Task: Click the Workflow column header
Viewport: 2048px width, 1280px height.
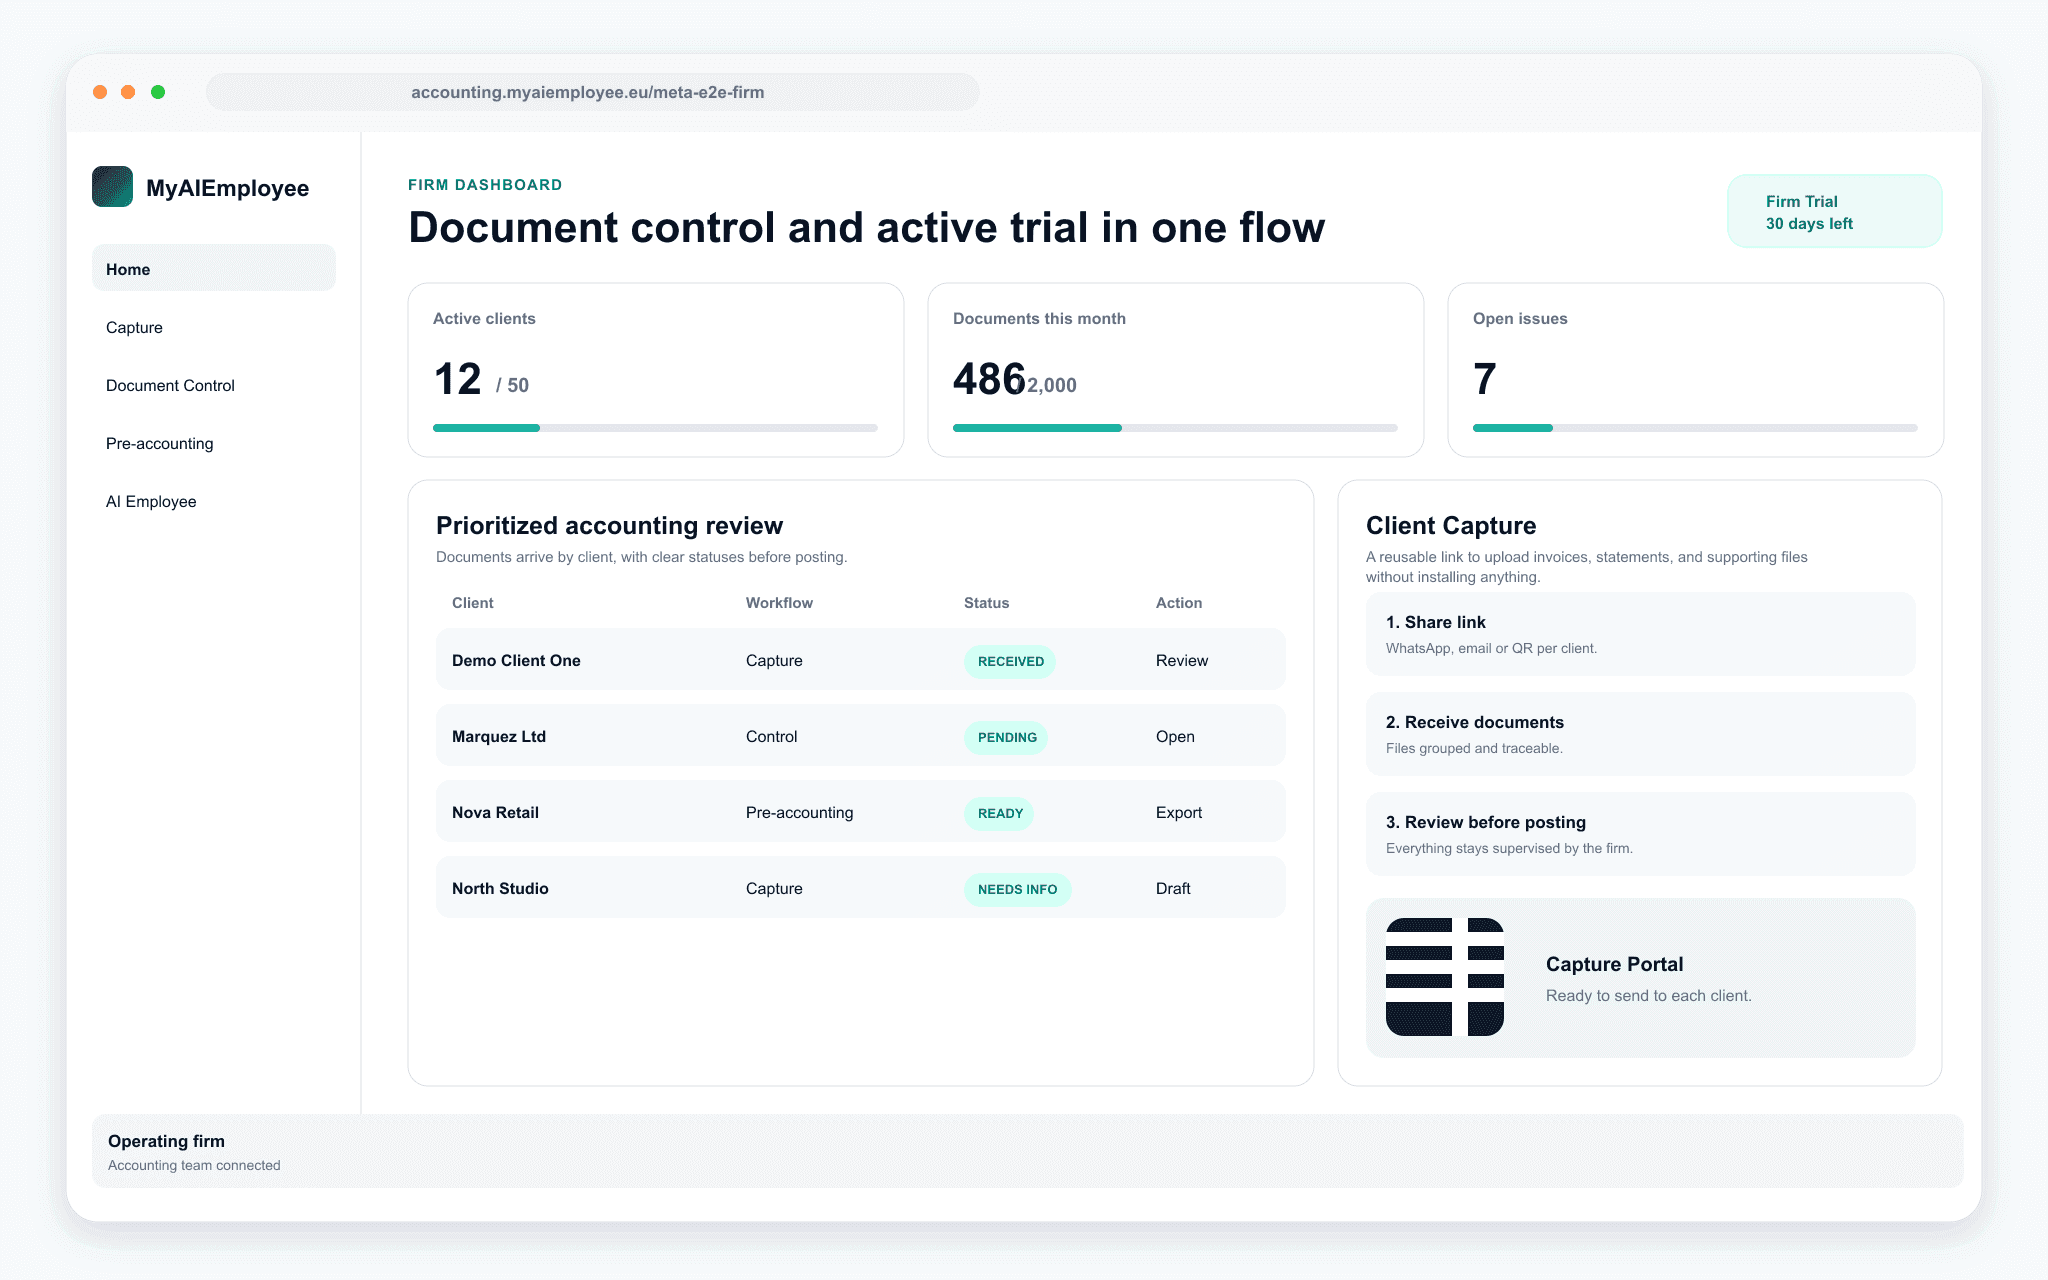Action: 779,602
